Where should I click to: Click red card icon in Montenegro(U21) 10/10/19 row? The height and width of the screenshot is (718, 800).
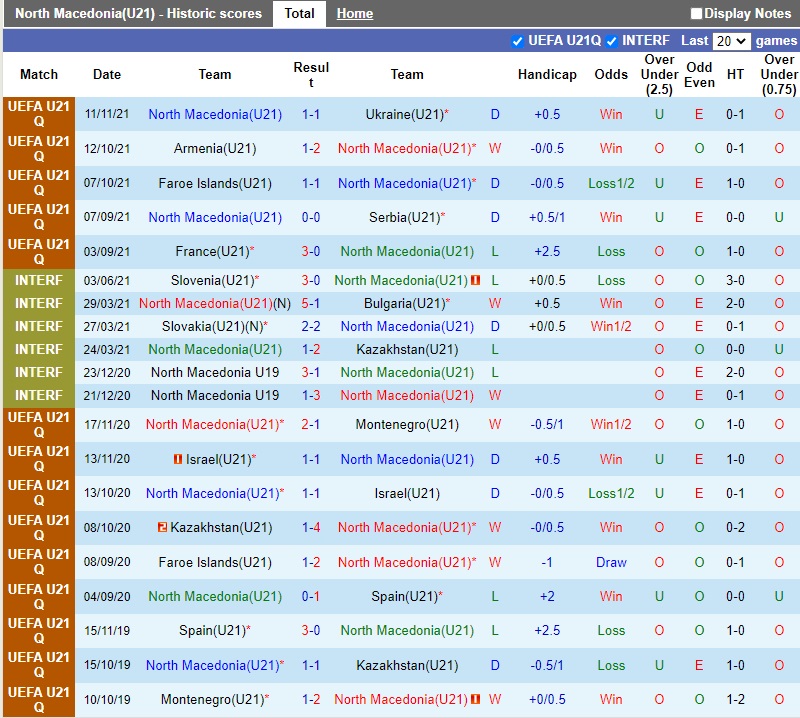[476, 700]
